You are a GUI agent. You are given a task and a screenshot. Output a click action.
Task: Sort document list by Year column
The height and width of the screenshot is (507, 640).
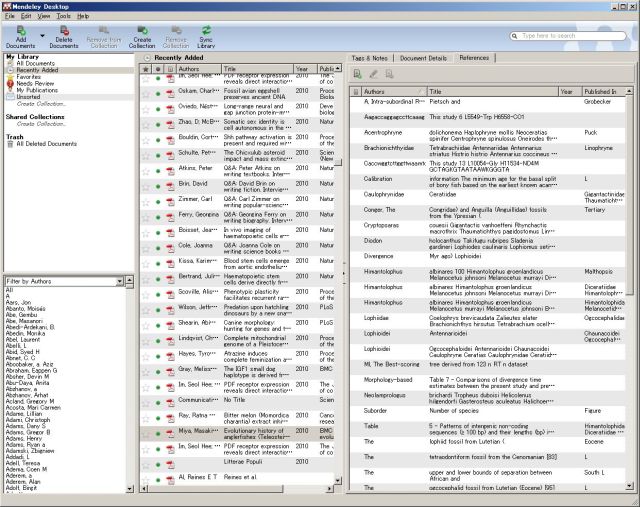305,69
